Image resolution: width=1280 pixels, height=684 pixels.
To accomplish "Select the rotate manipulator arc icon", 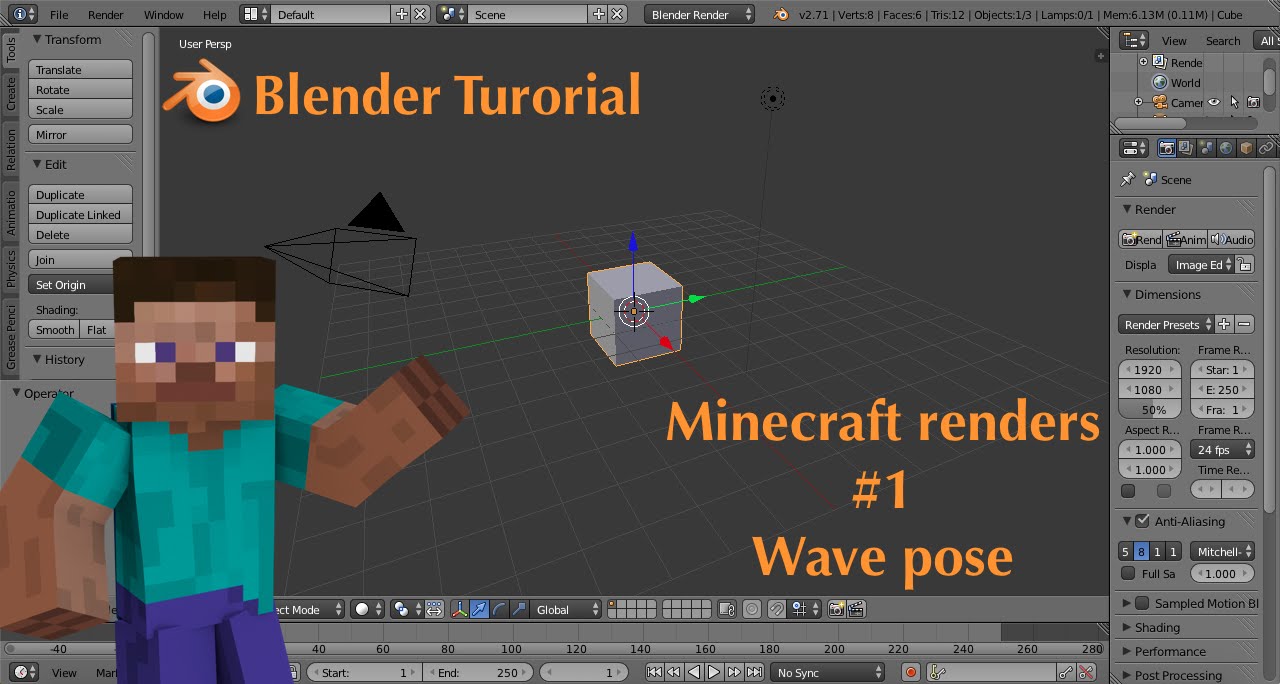I will [x=500, y=609].
